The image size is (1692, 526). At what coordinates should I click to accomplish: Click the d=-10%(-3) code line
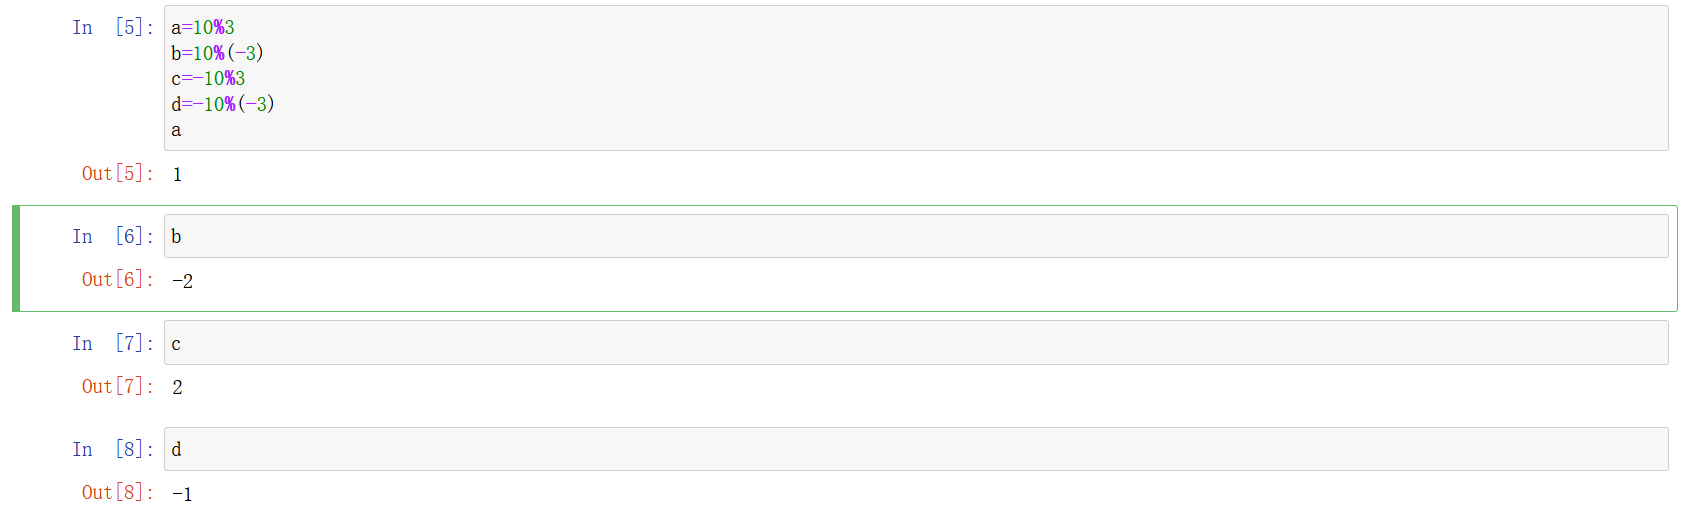pos(222,104)
